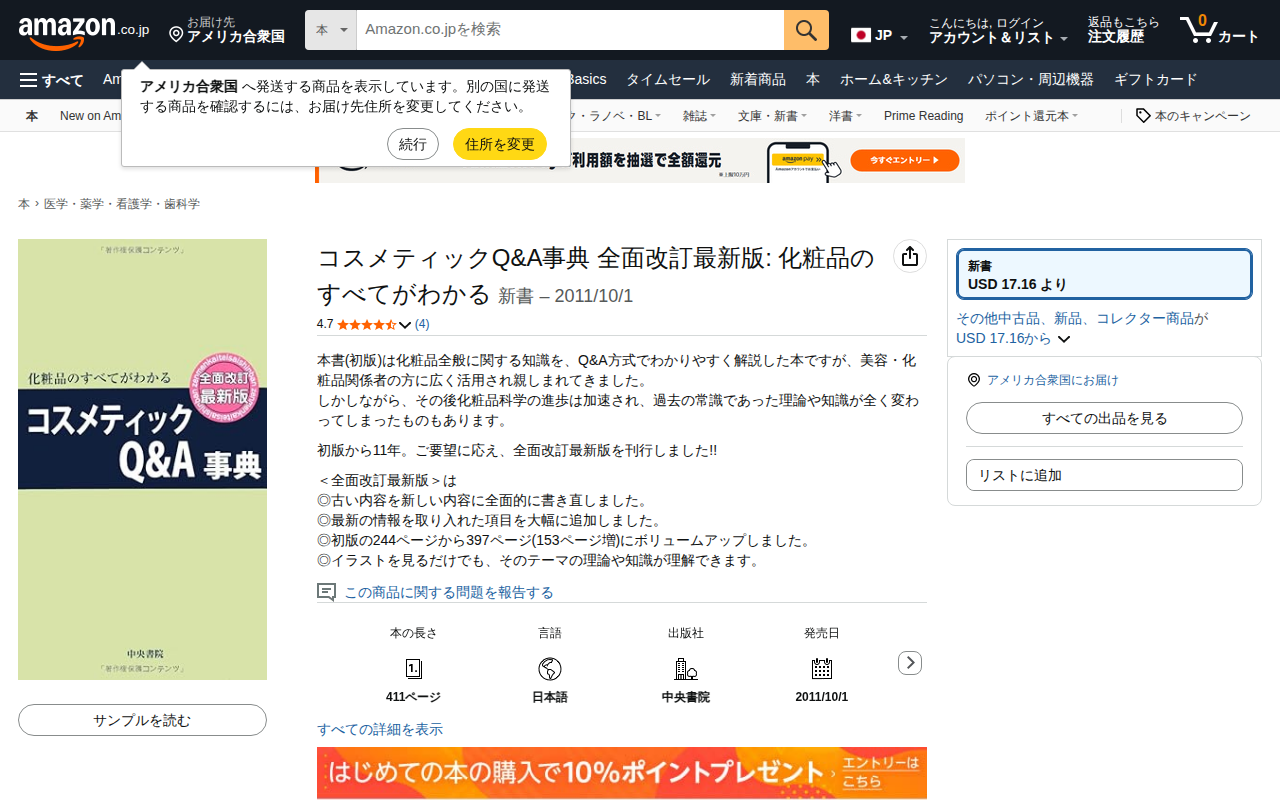This screenshot has height=800, width=1280.
Task: Open the search category dropdown 本
Action: pos(331,30)
